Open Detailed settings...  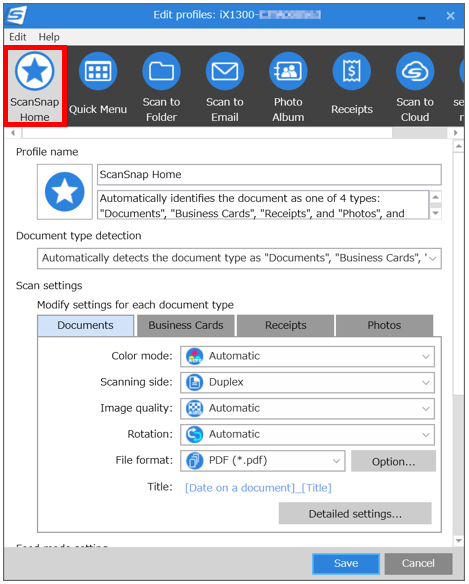tap(355, 514)
